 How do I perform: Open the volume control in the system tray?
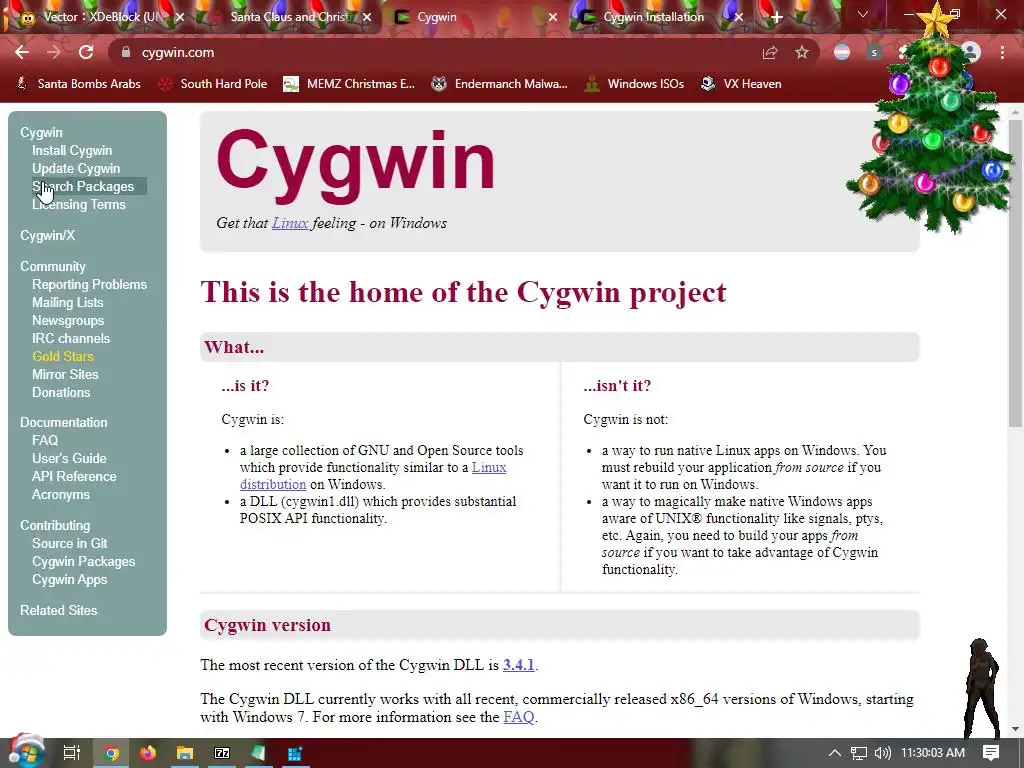(x=882, y=753)
